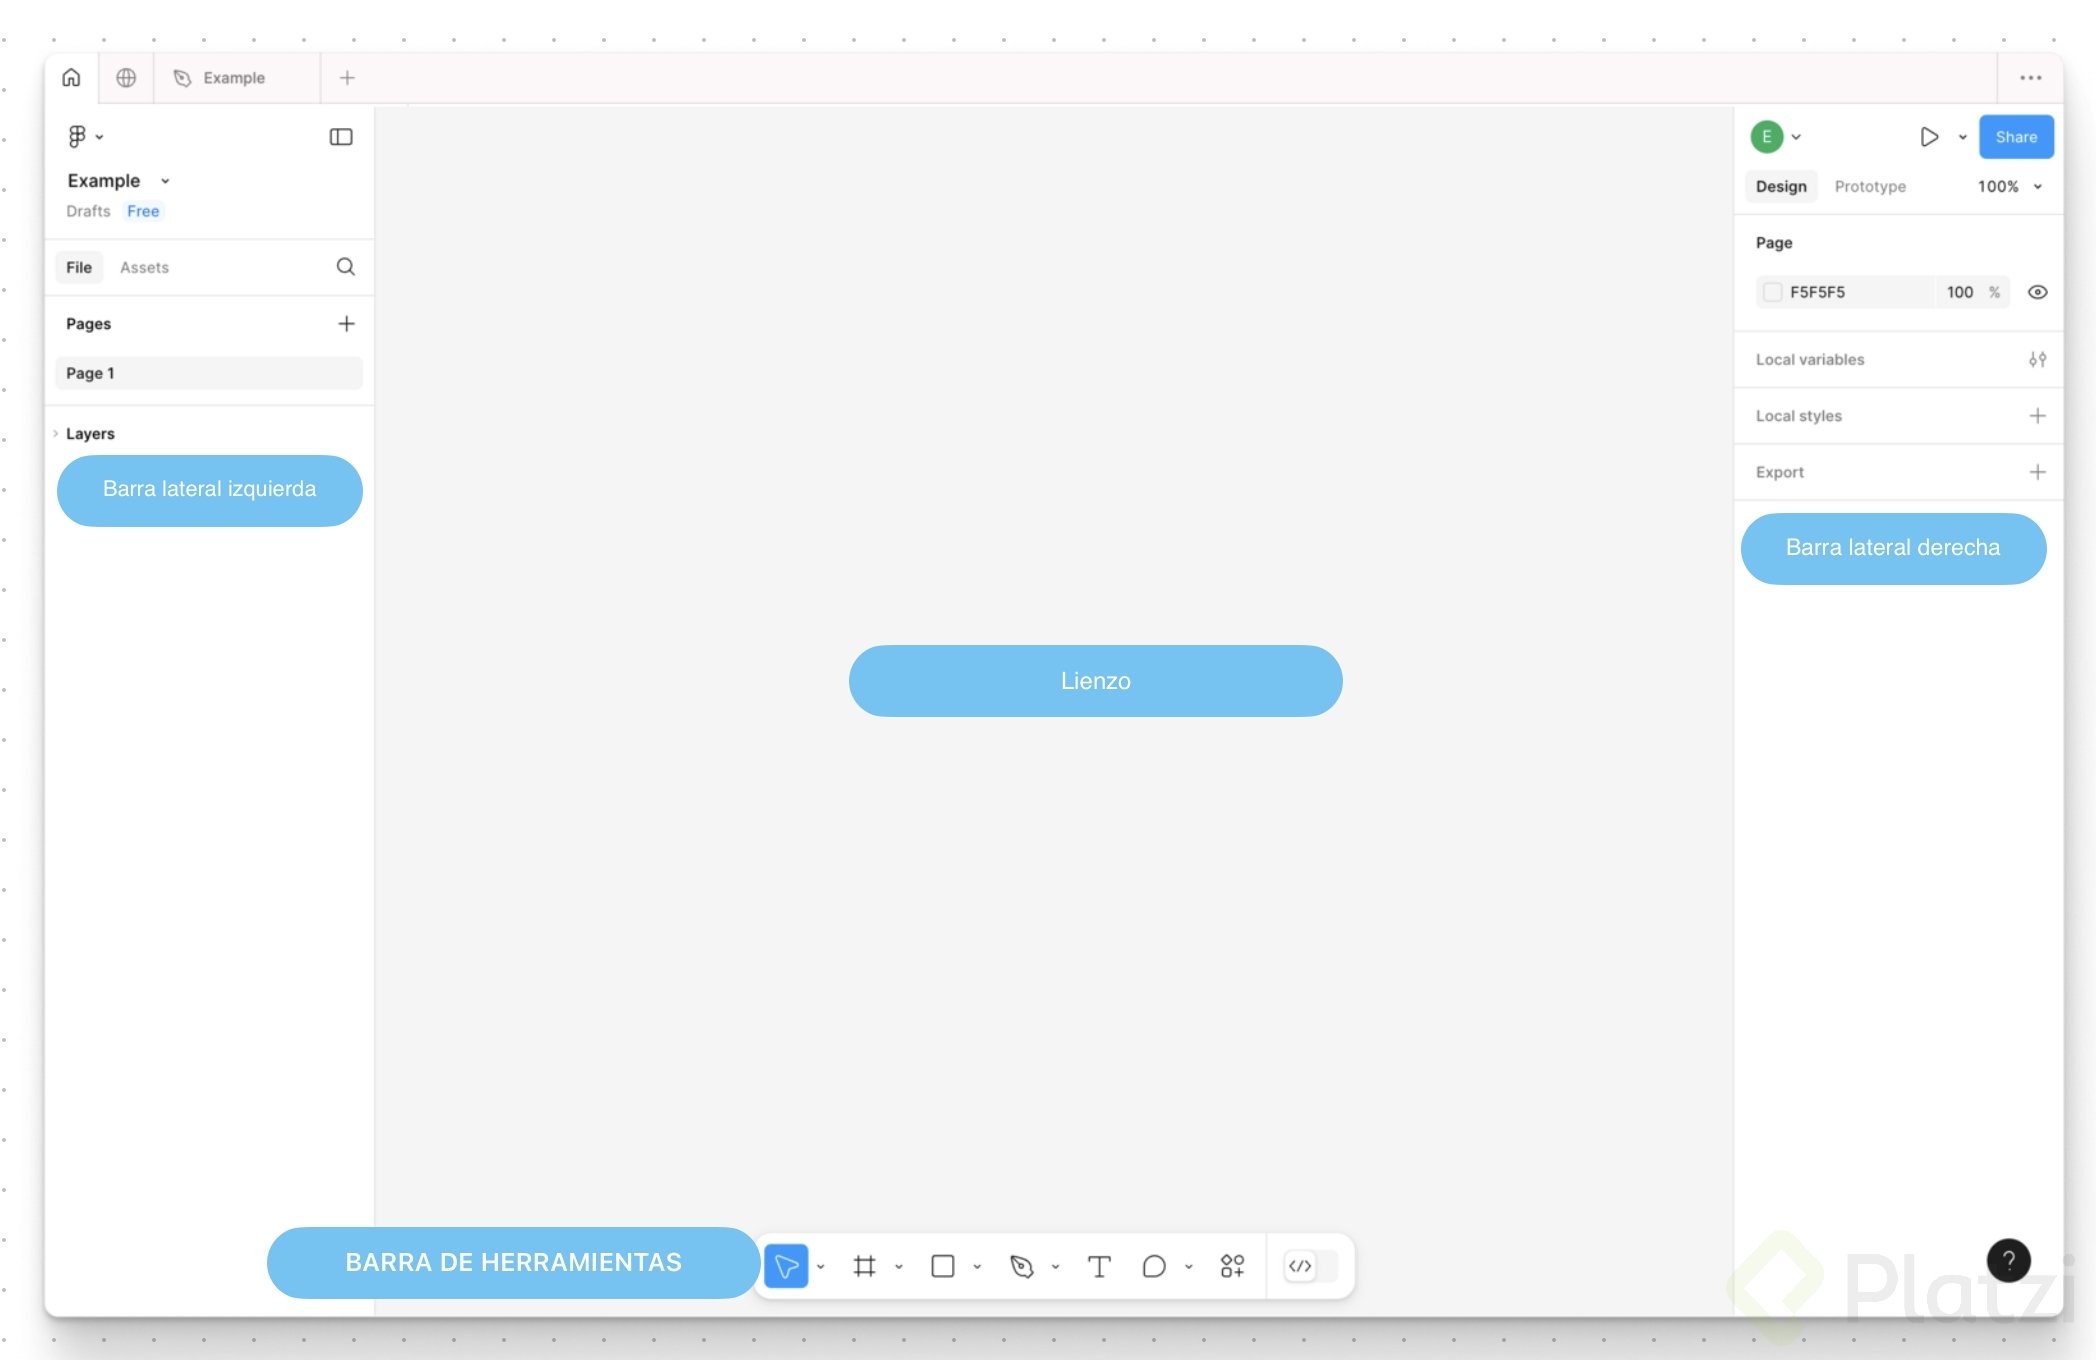Select the Text tool
Viewport: 2096px width, 1360px height.
(1099, 1266)
